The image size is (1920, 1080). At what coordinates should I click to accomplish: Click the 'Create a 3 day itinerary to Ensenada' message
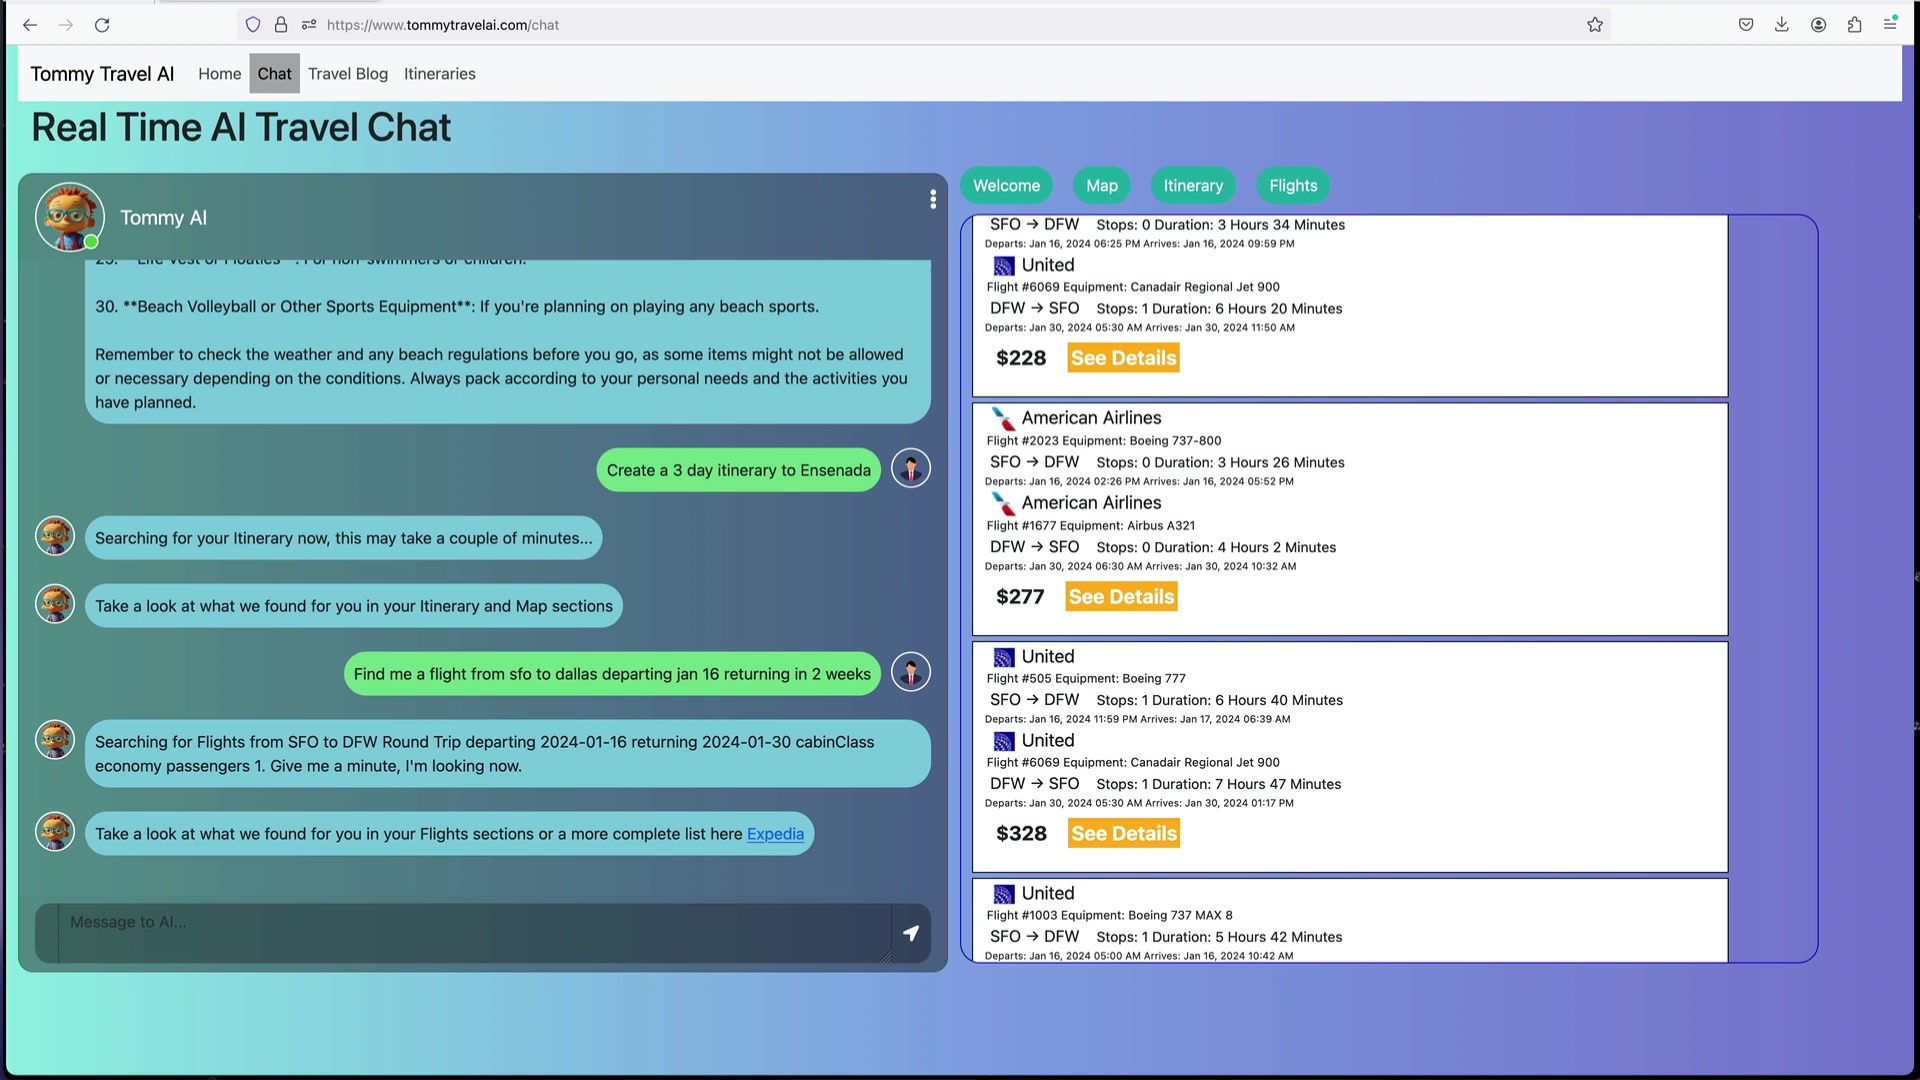[x=738, y=470]
